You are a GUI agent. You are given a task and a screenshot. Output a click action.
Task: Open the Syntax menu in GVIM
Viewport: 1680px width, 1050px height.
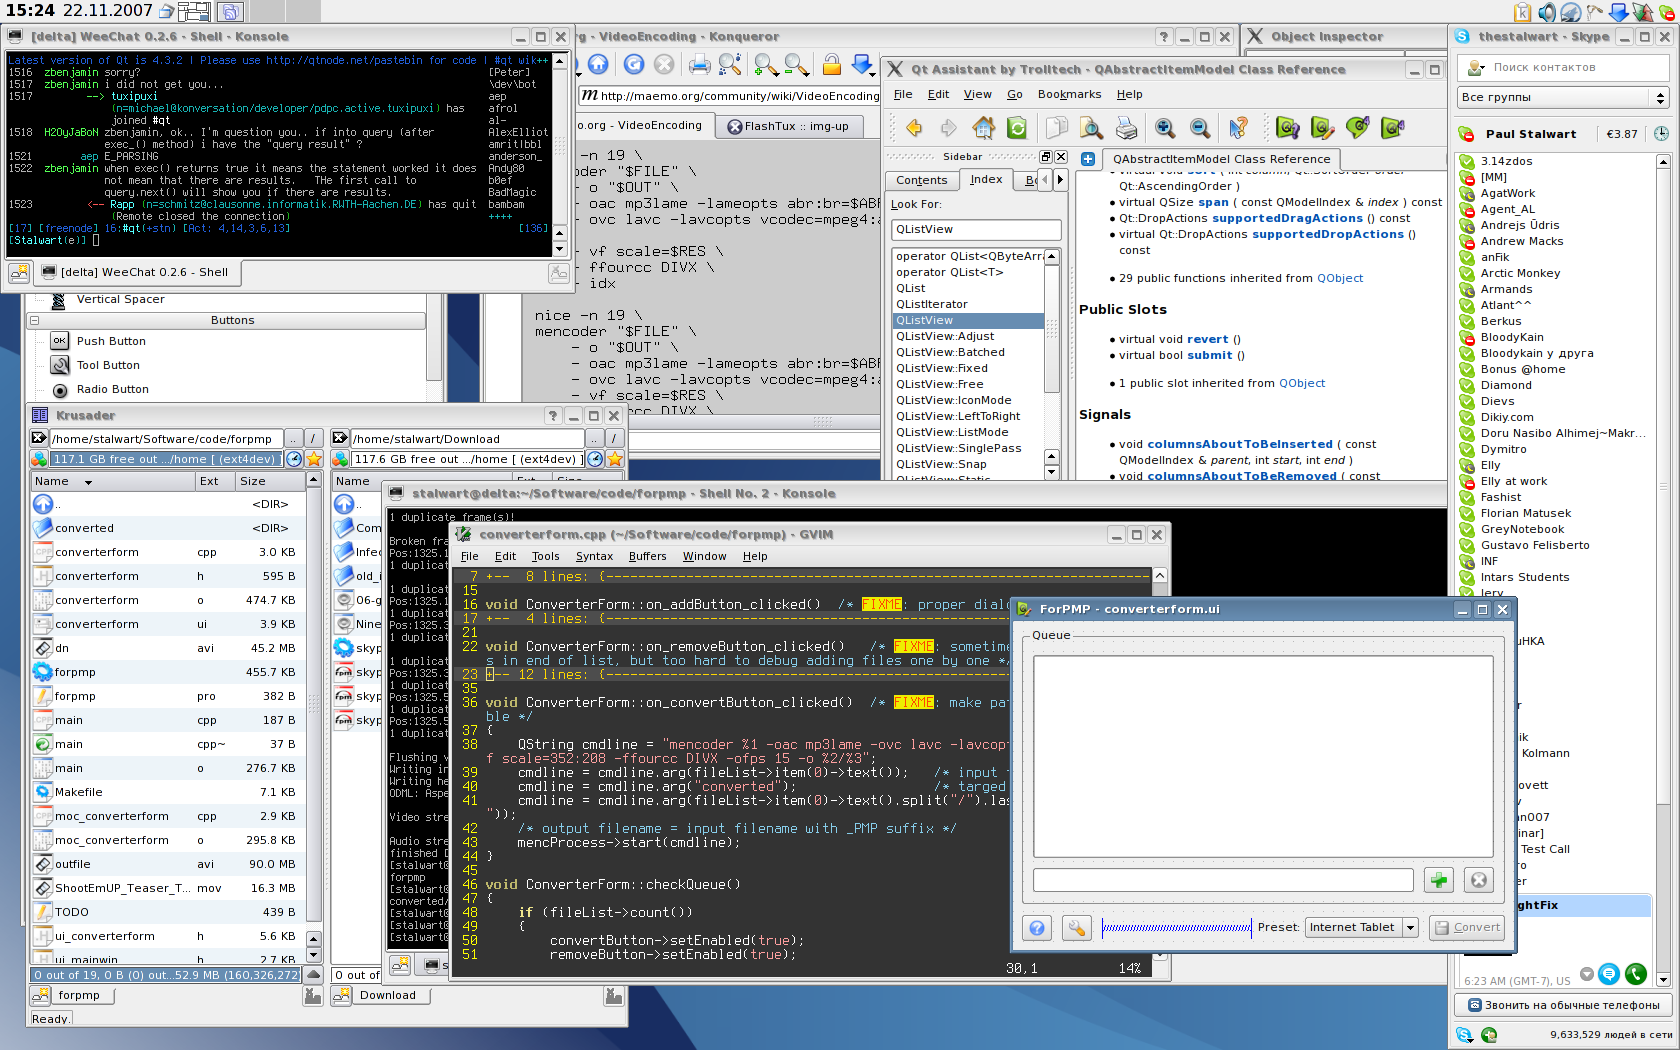tap(594, 556)
